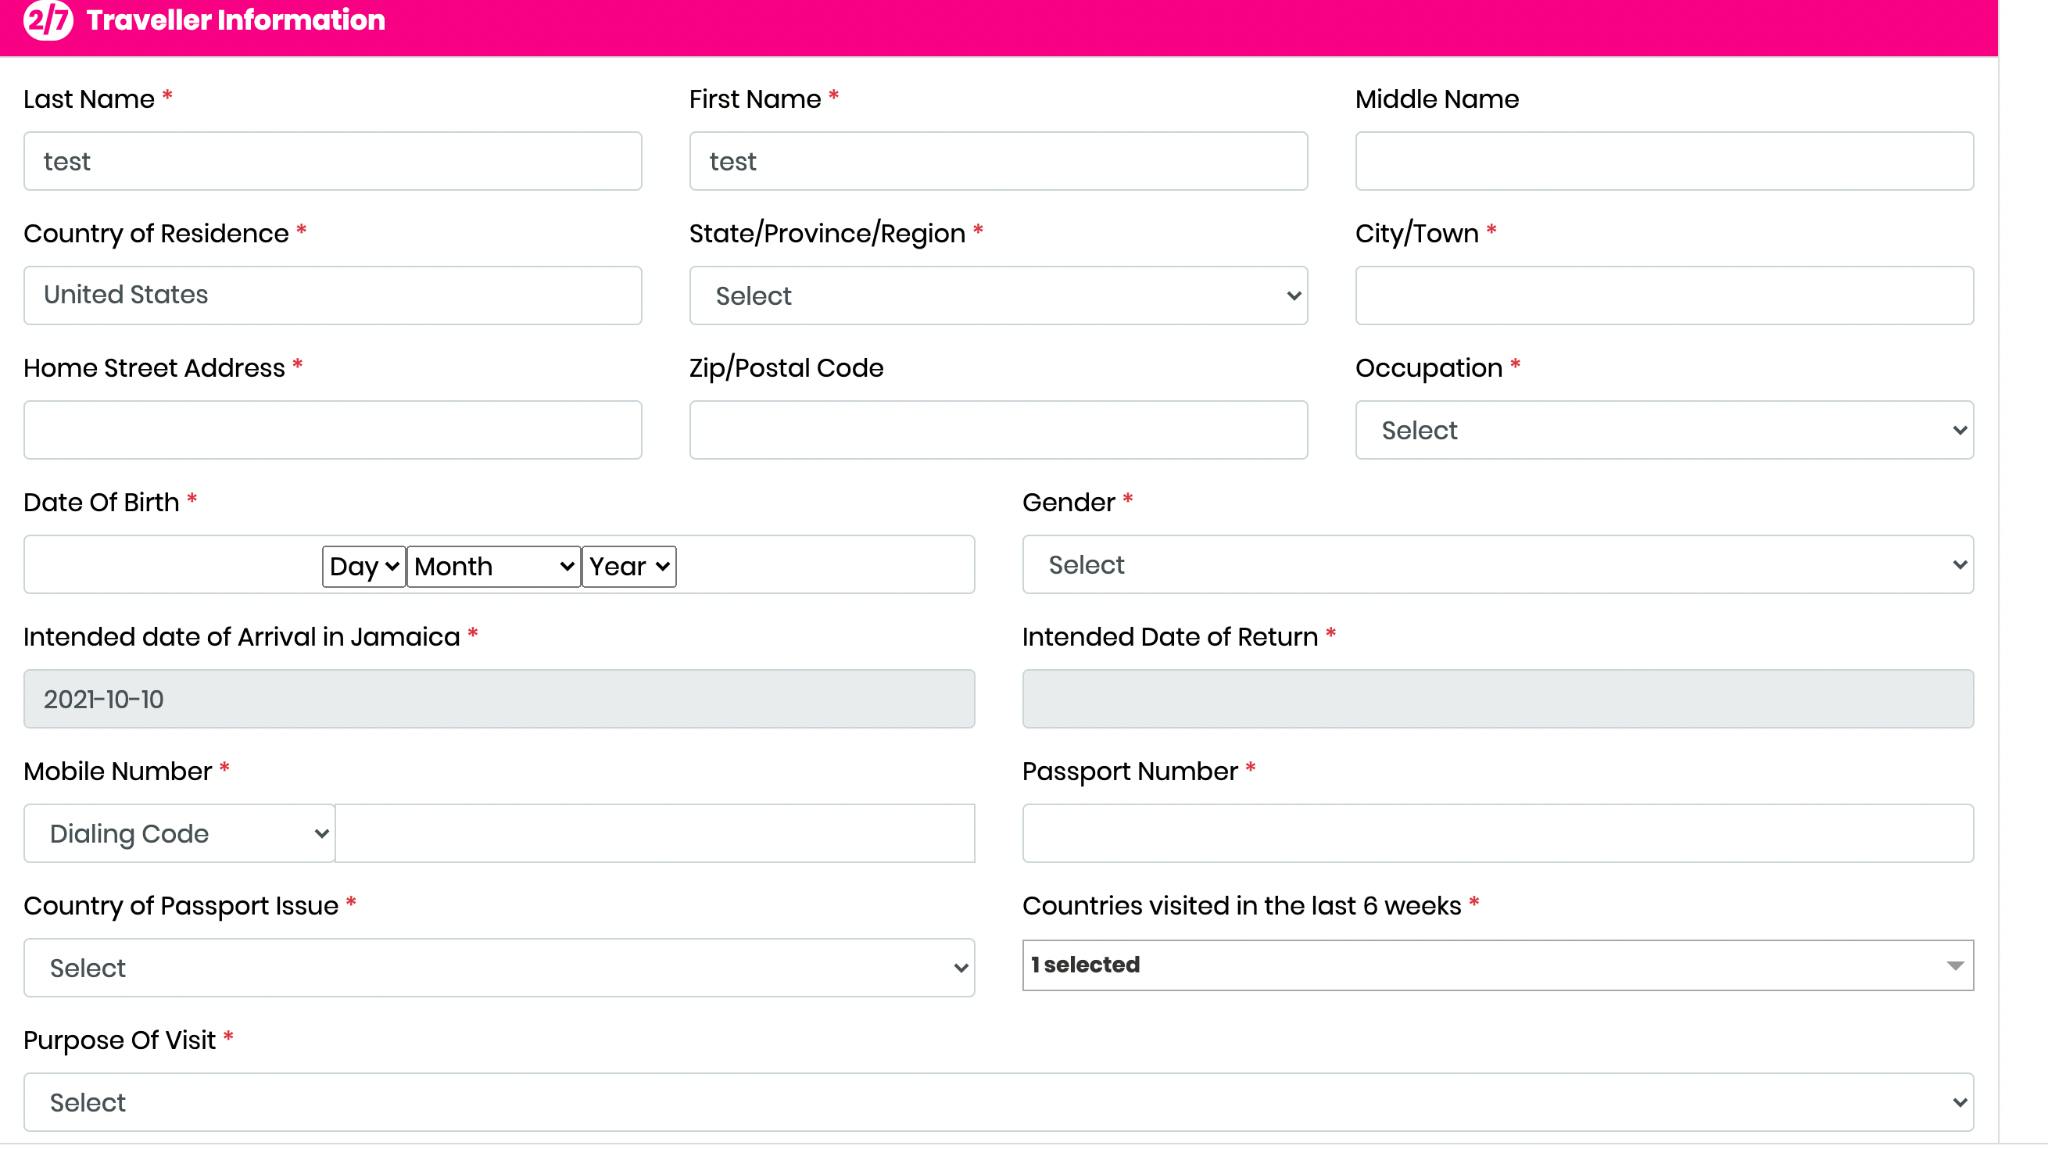This screenshot has width=2048, height=1149.
Task: Open the Purpose Of Visit dropdown
Action: click(998, 1102)
